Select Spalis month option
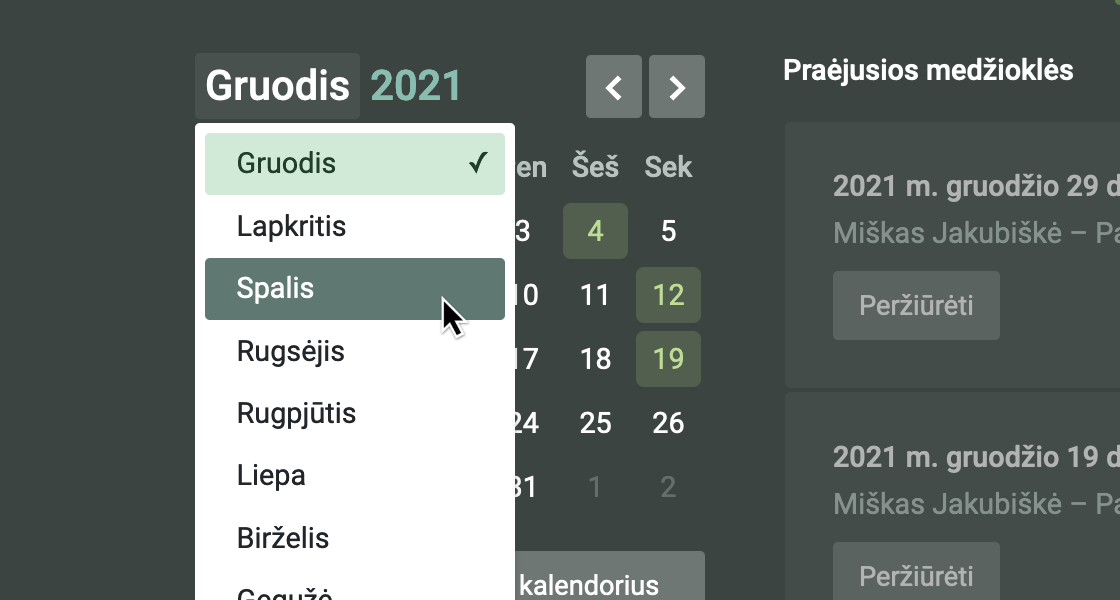This screenshot has height=600, width=1120. [x=354, y=289]
